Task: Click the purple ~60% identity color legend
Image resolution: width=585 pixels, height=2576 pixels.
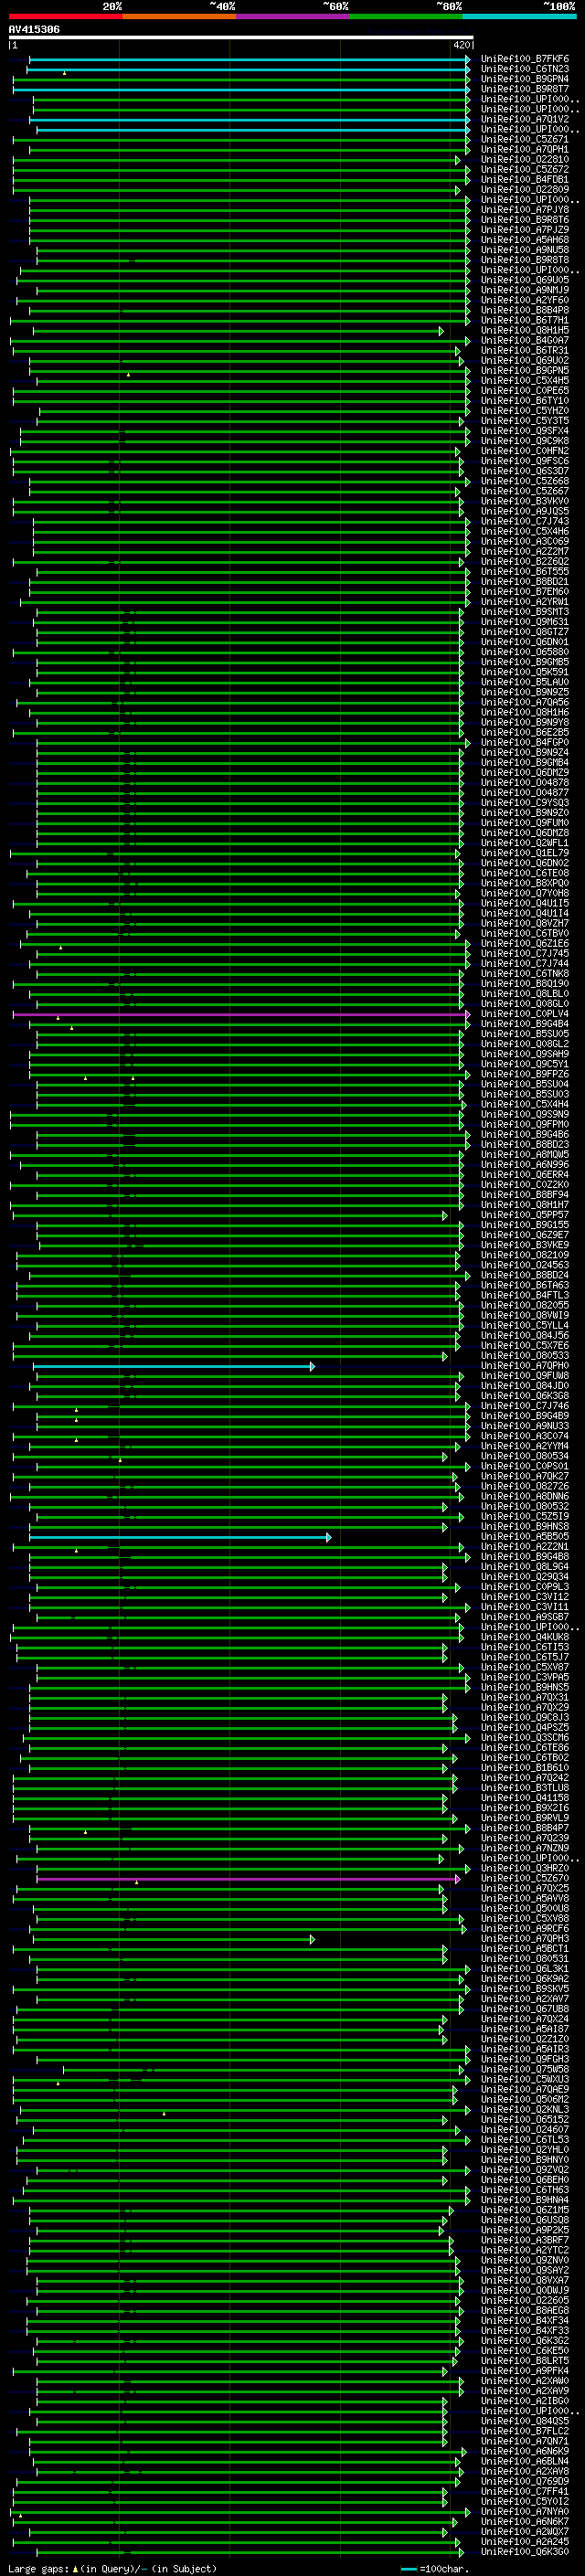Action: tap(292, 16)
